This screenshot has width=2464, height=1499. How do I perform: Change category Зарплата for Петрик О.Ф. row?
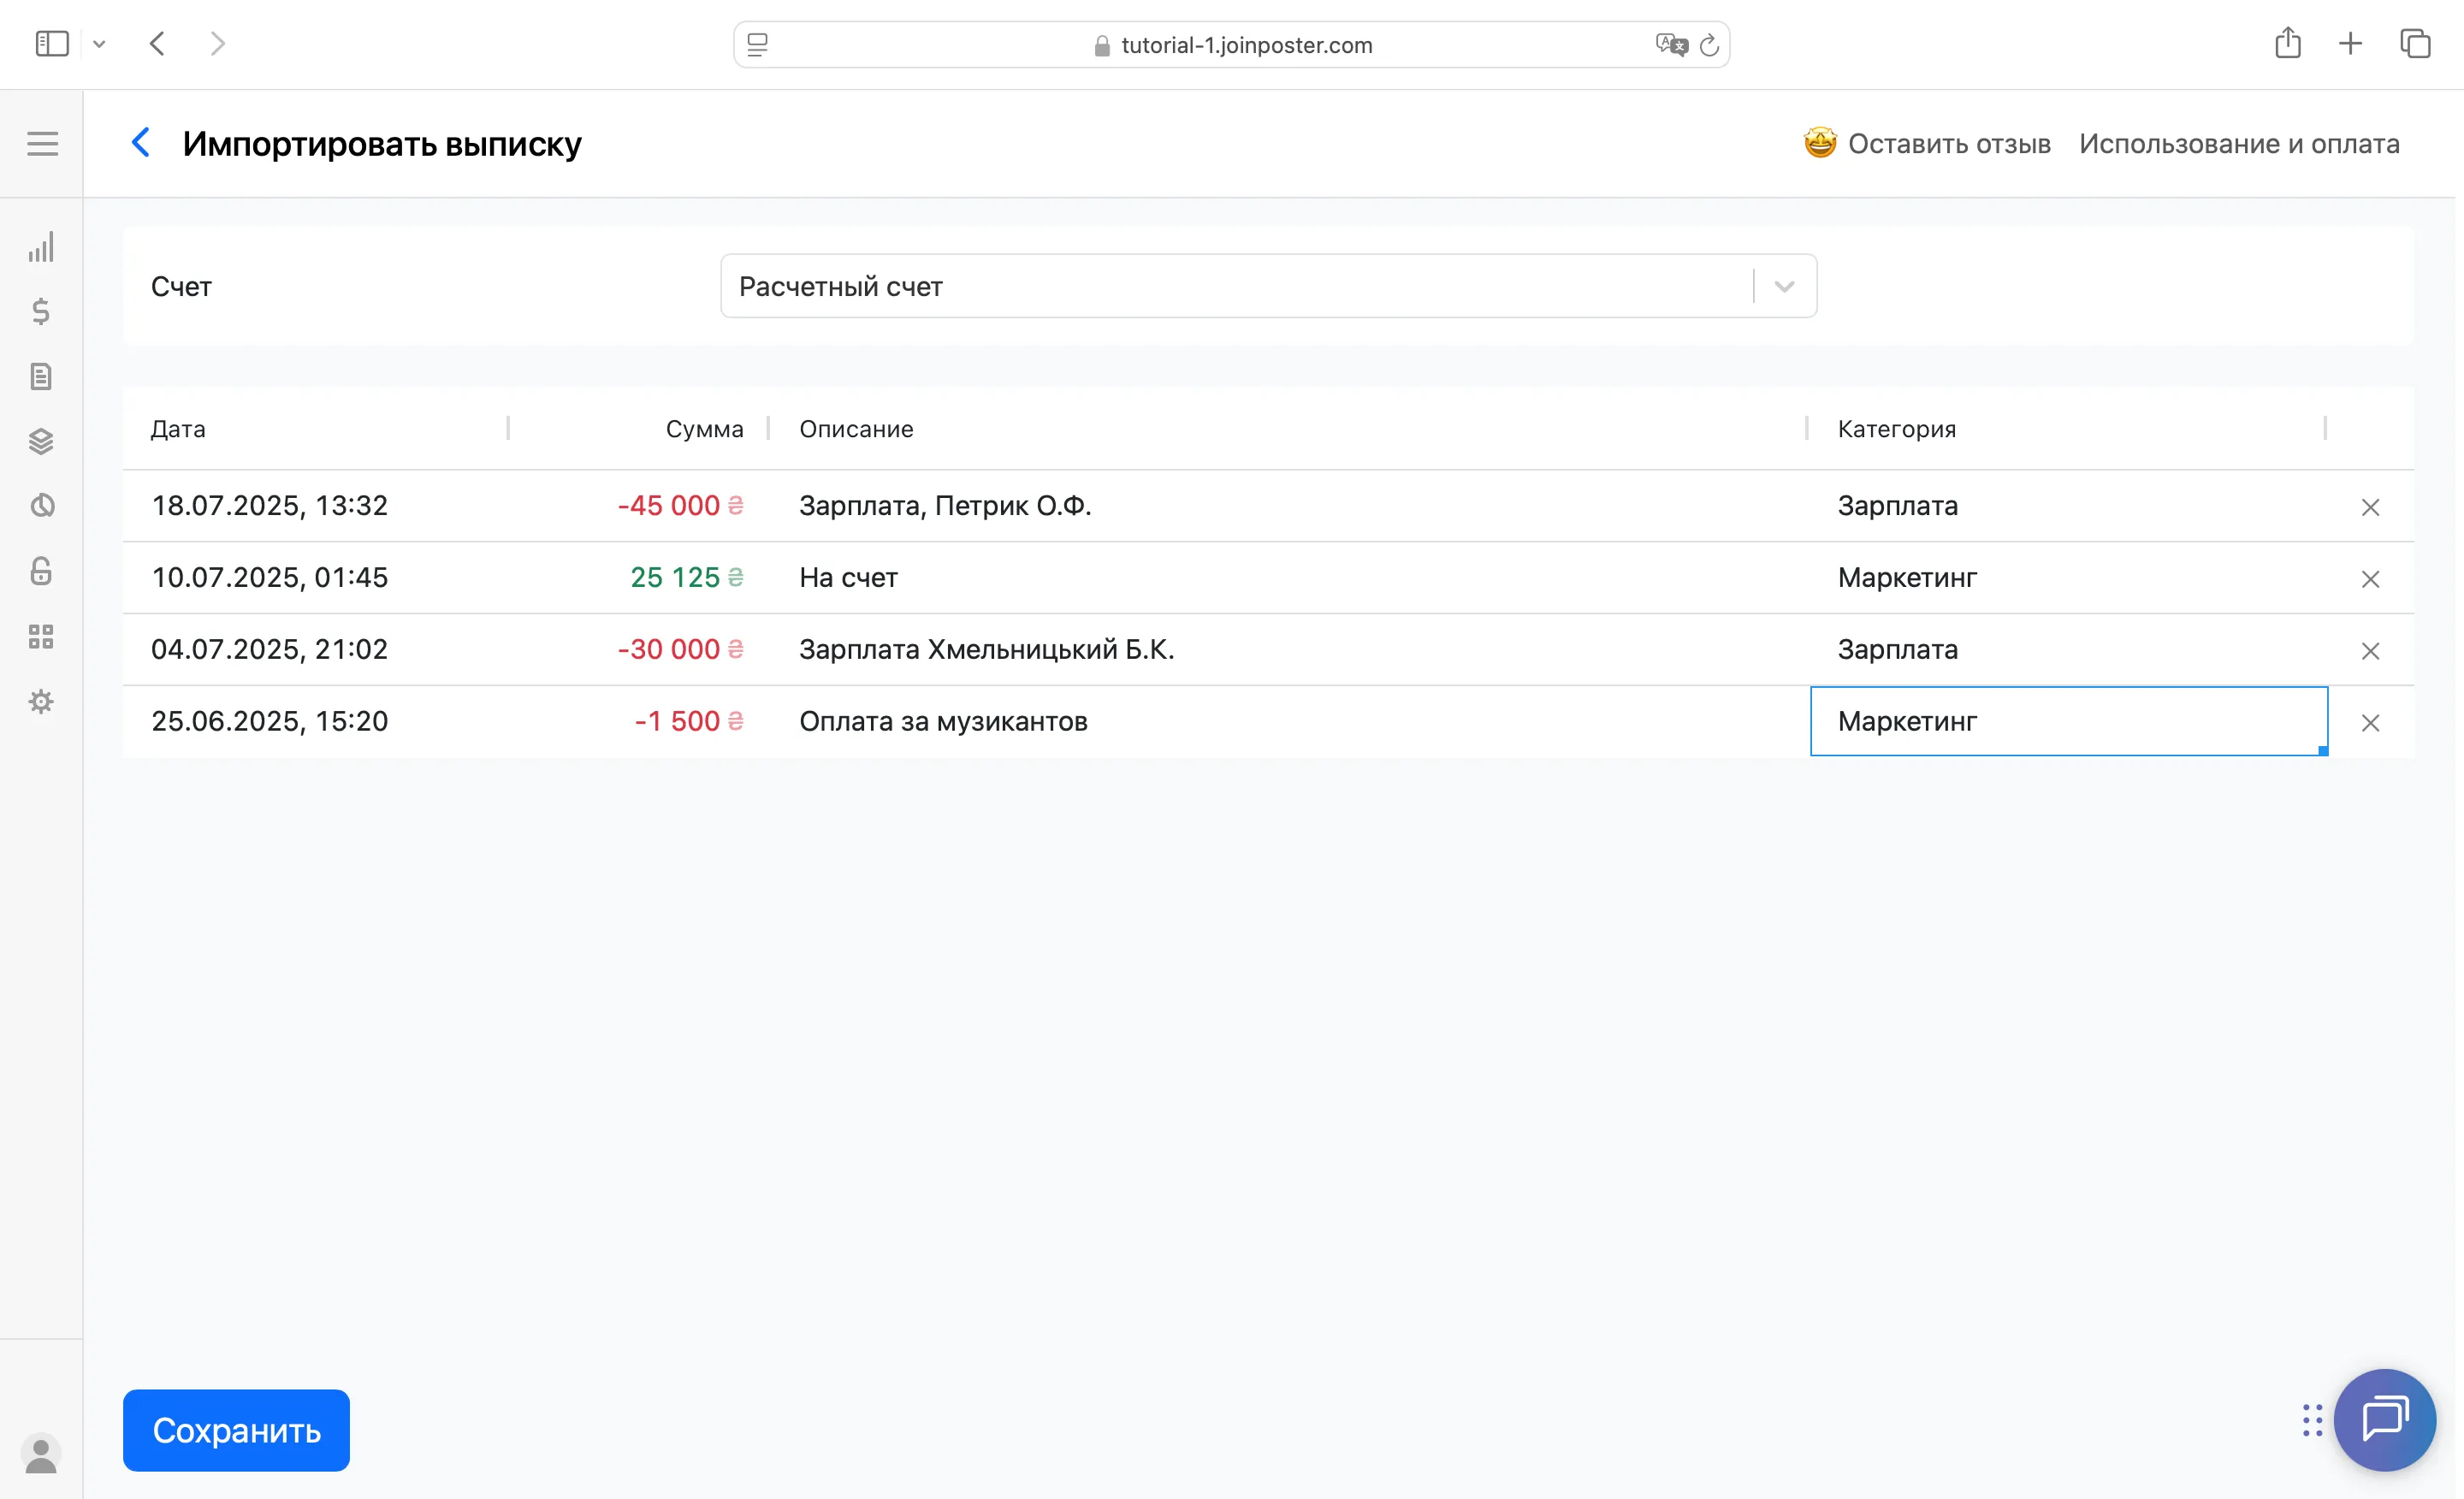pyautogui.click(x=2067, y=506)
